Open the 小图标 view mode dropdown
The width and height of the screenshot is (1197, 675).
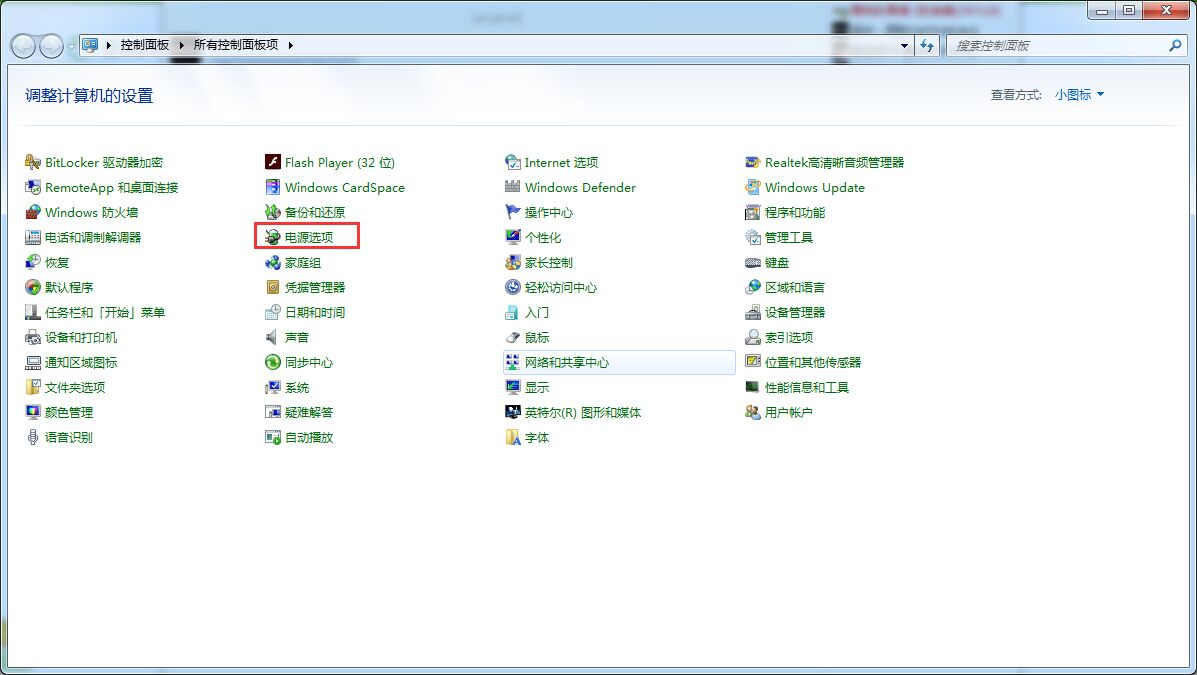(1079, 95)
